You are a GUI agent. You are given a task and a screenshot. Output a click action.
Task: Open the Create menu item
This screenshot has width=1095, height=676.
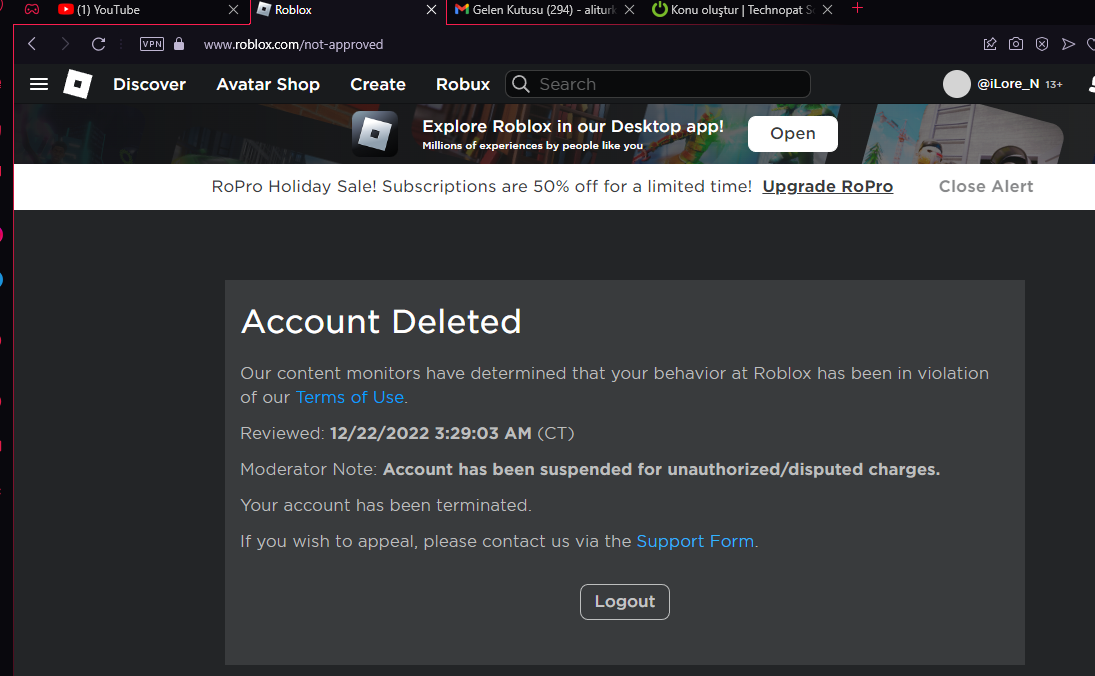point(378,84)
